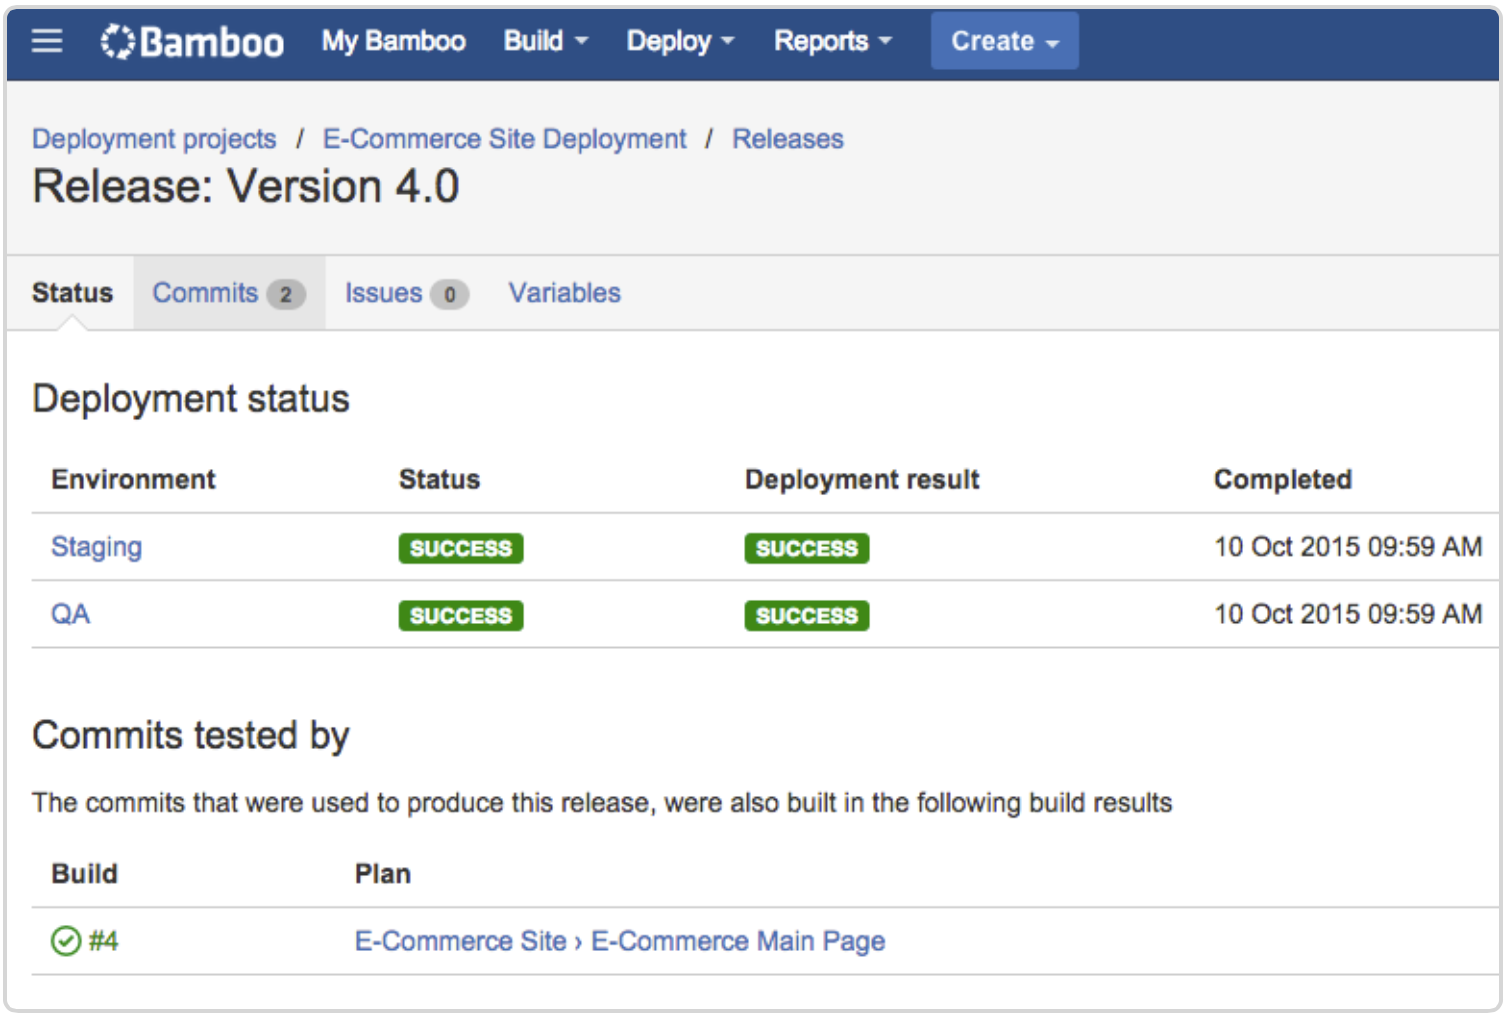Open the Variables tab
This screenshot has width=1508, height=1022.
pyautogui.click(x=564, y=293)
